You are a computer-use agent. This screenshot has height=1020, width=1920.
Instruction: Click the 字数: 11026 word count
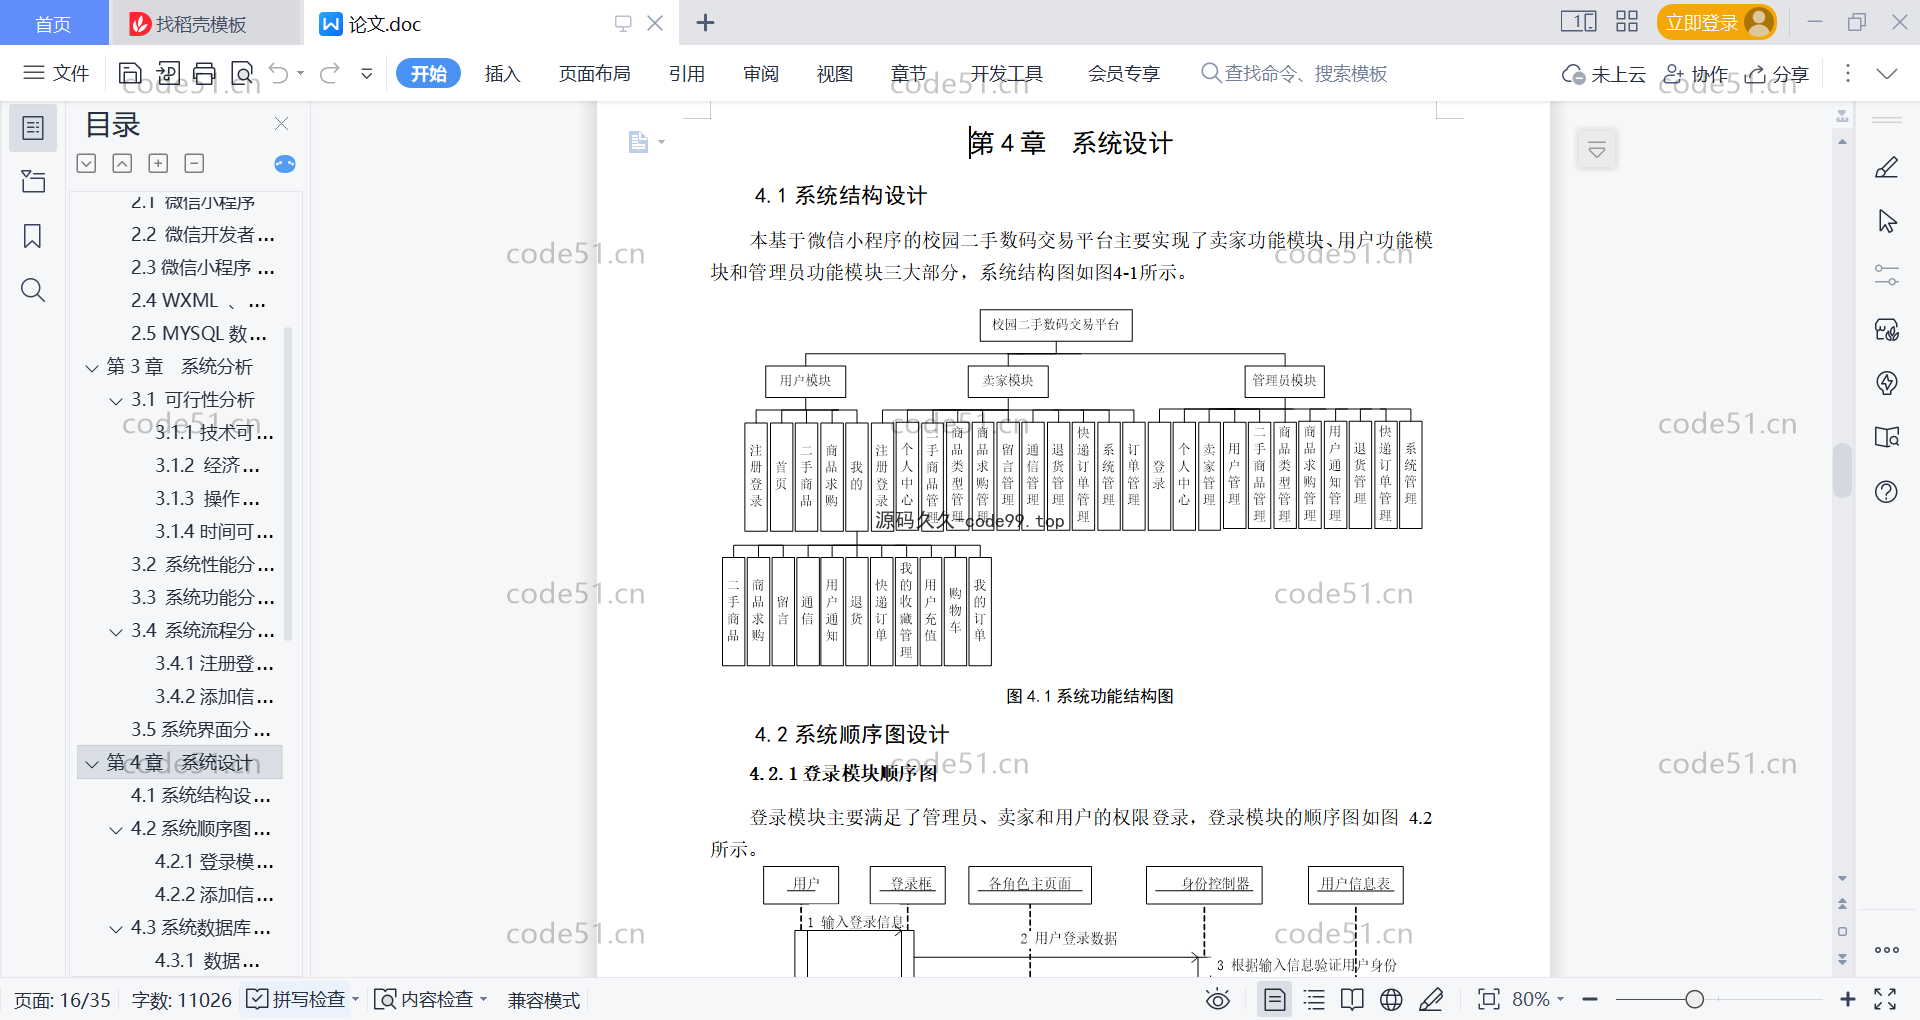pos(181,1000)
